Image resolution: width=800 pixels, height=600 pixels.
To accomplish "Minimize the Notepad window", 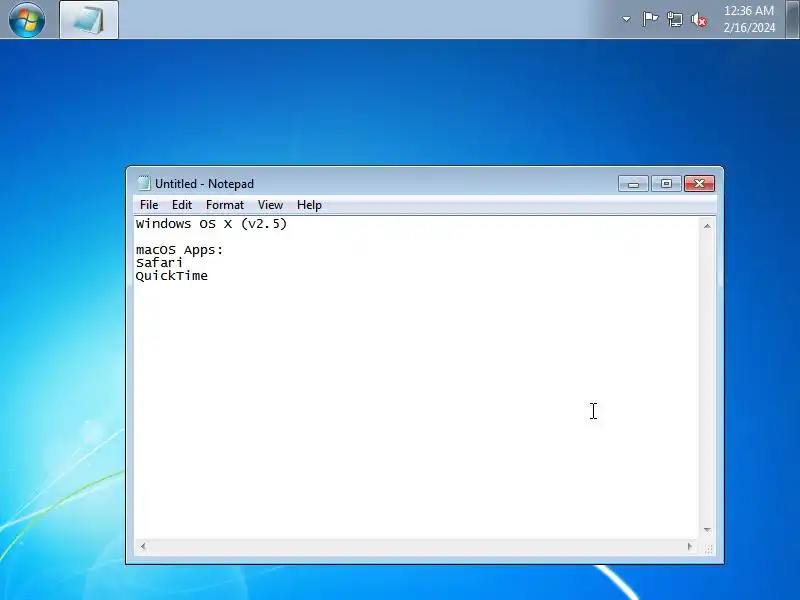I will [x=633, y=184].
